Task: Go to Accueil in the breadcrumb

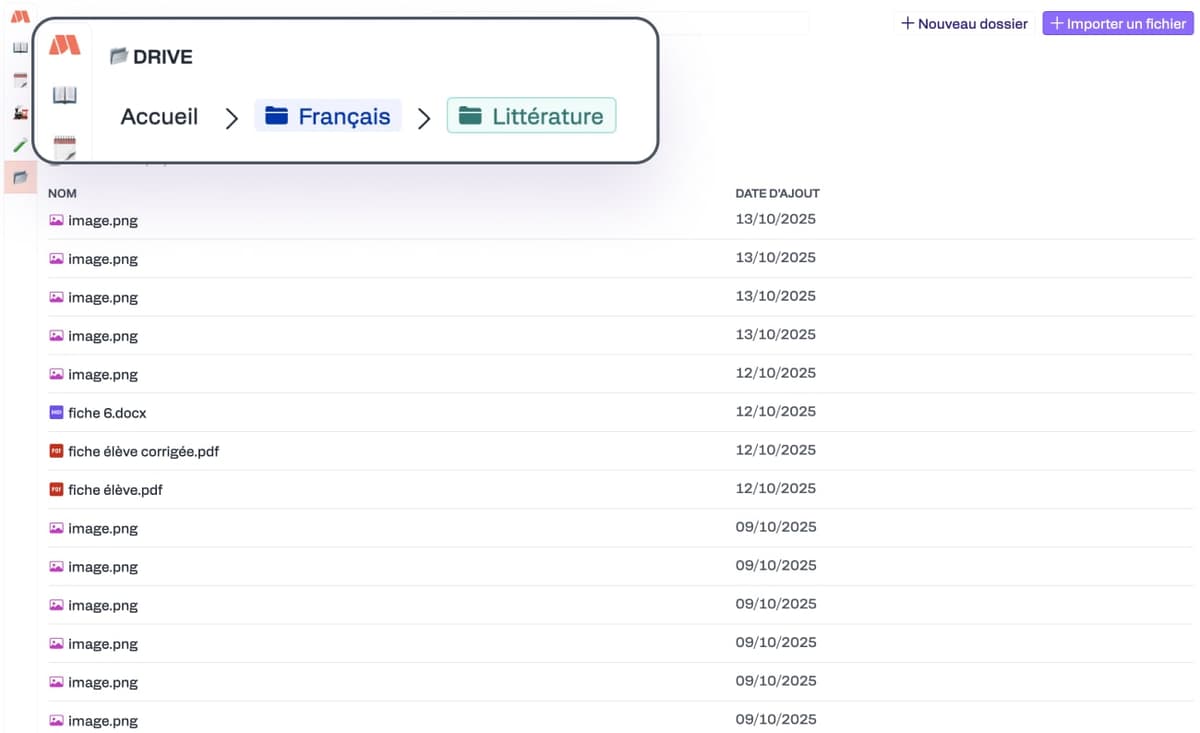Action: 159,117
